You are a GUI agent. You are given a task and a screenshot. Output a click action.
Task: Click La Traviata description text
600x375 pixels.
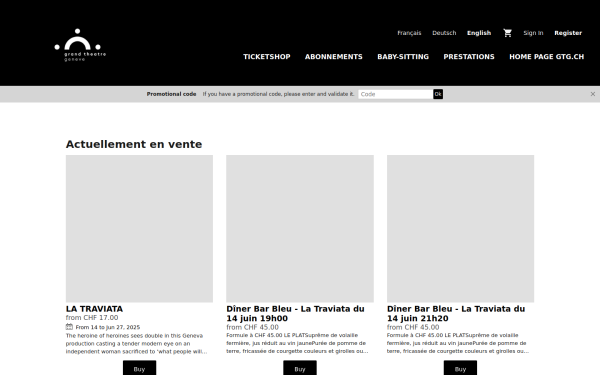(x=136, y=344)
